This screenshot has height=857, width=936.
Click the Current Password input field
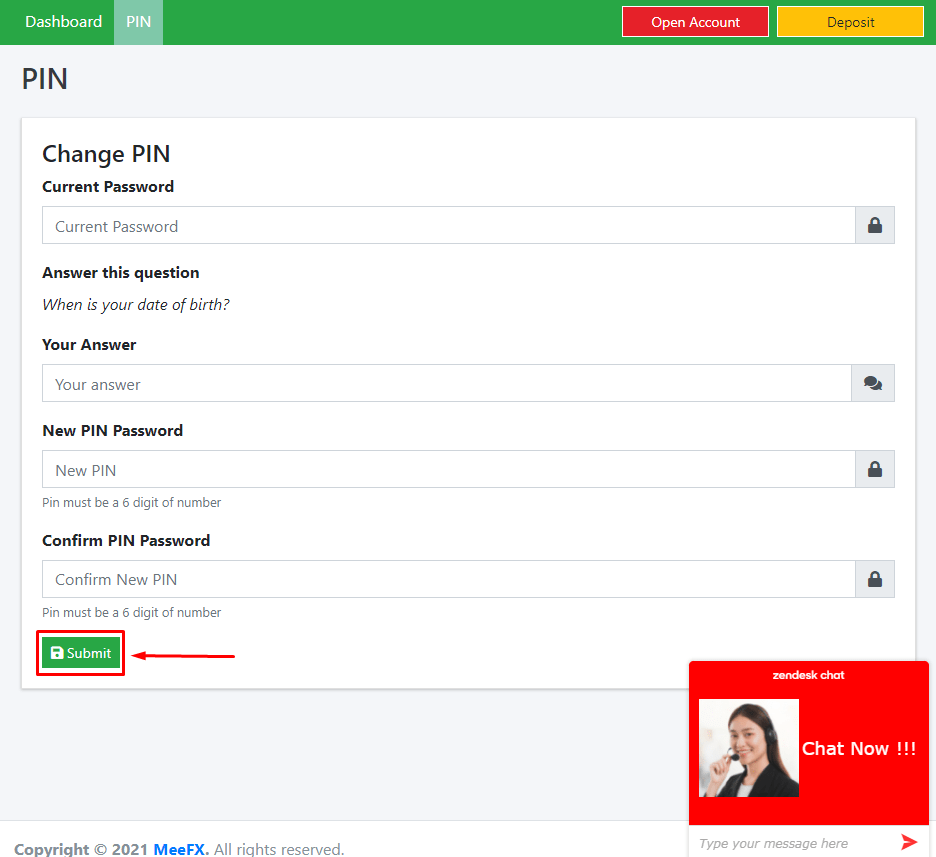(447, 225)
